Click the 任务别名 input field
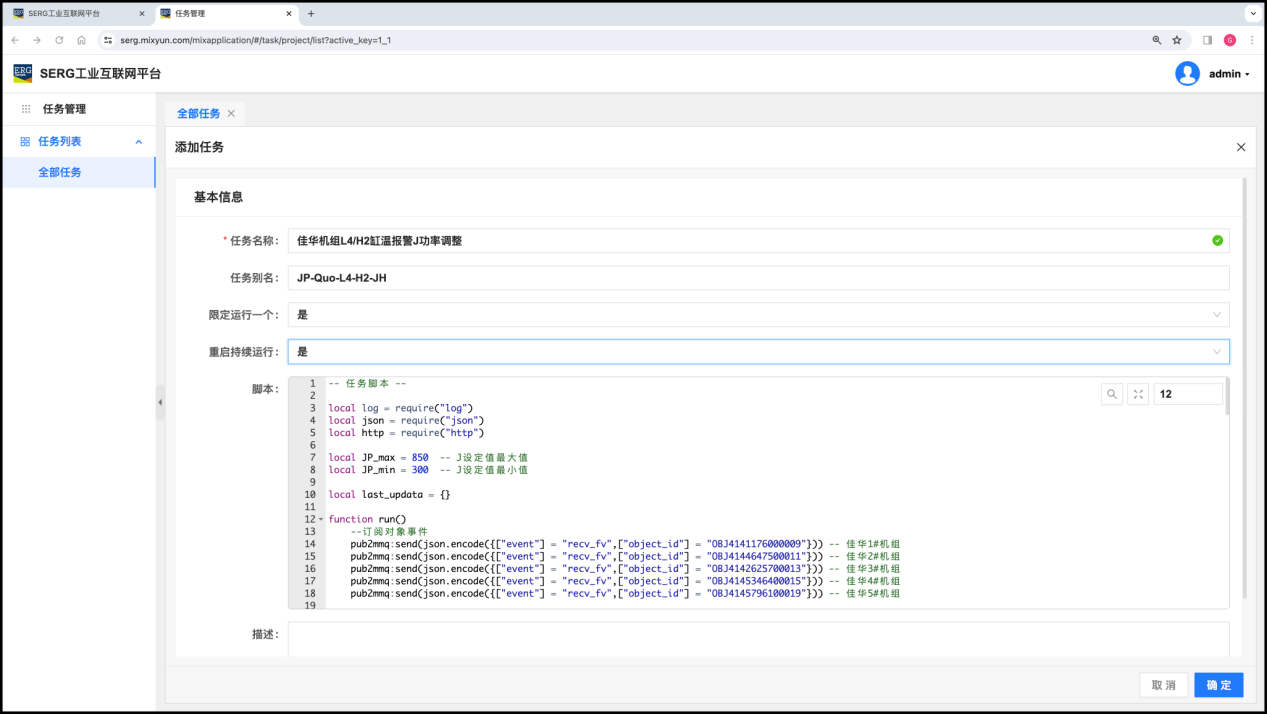 pos(758,278)
